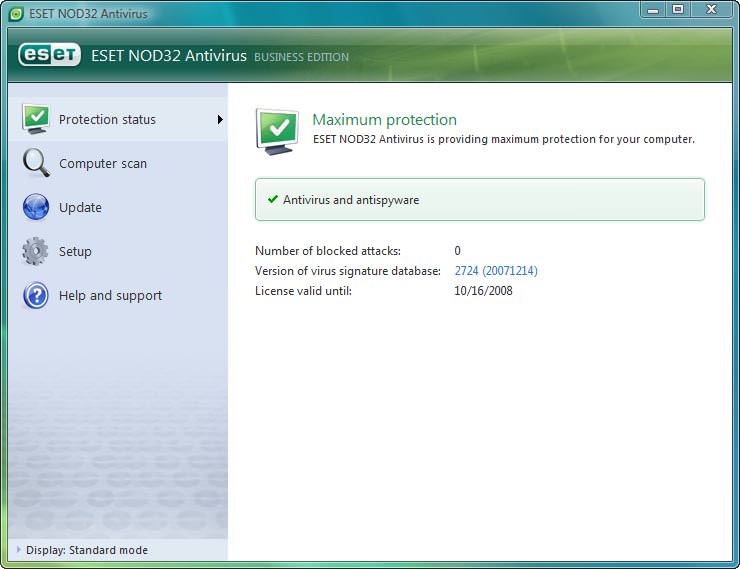Expand the arrow next to Protection status
The image size is (740, 569).
219,120
